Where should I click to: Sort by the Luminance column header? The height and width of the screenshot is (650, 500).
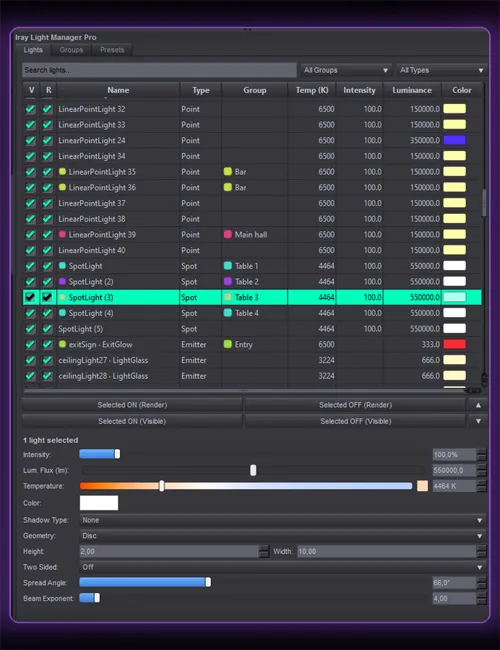pyautogui.click(x=412, y=90)
